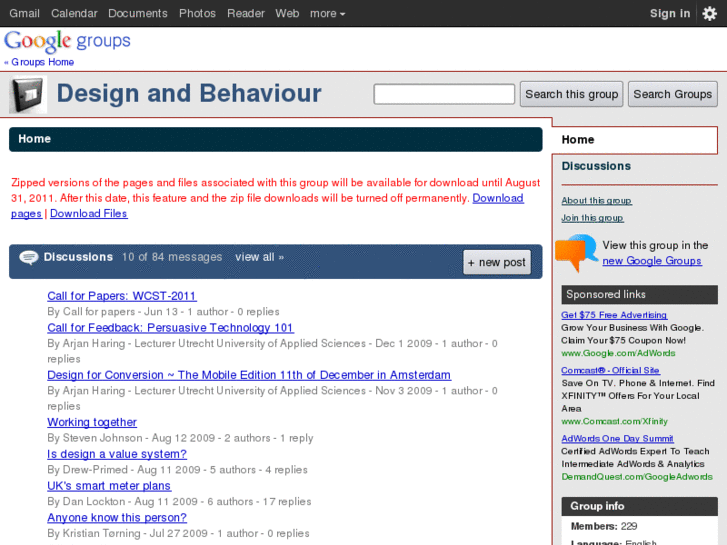This screenshot has width=727, height=545.
Task: Click the Design and Behaviour group title
Action: coord(189,93)
